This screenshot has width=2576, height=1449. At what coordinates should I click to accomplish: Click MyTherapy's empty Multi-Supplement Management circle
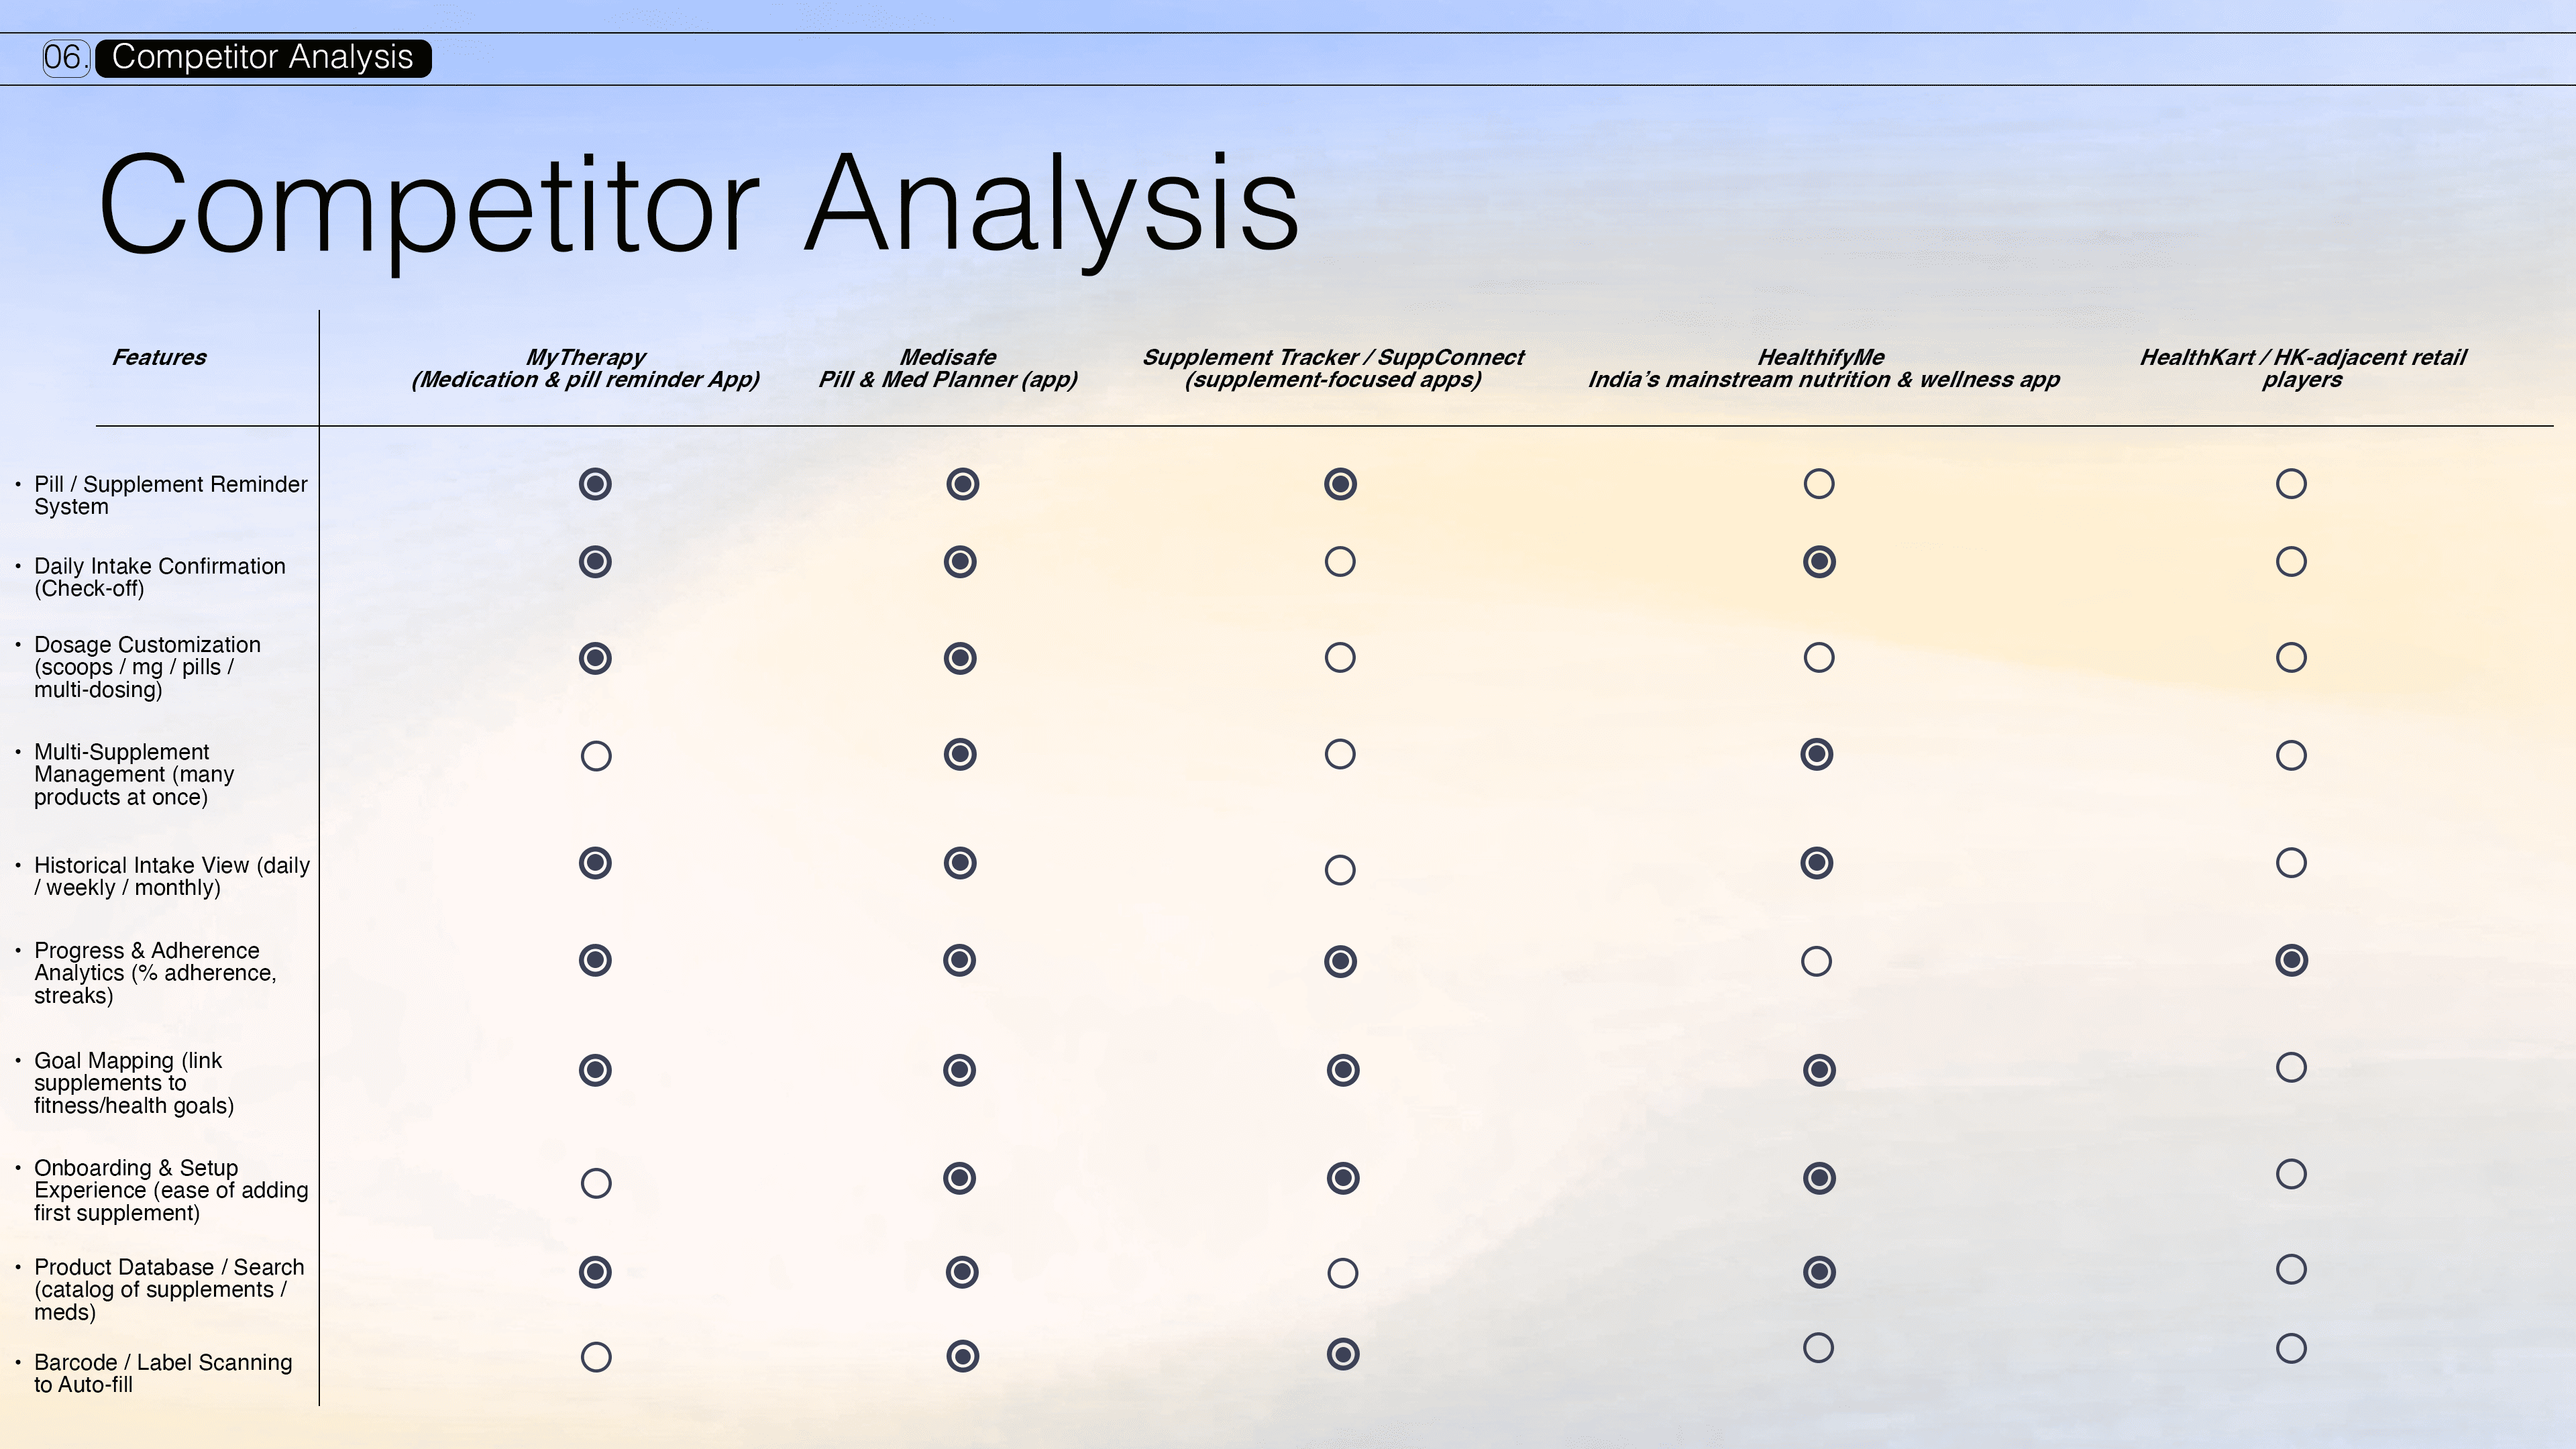tap(596, 756)
